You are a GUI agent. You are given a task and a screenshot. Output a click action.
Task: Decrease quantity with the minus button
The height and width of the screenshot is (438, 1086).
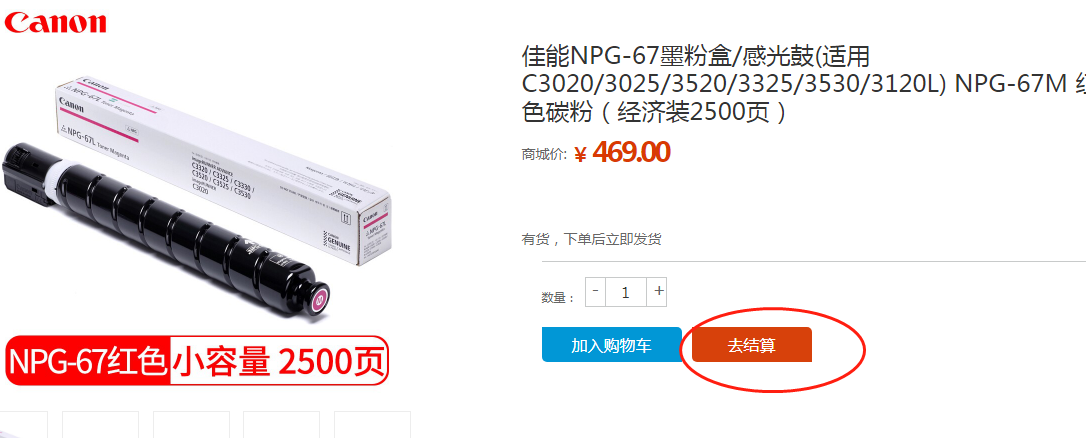596,292
